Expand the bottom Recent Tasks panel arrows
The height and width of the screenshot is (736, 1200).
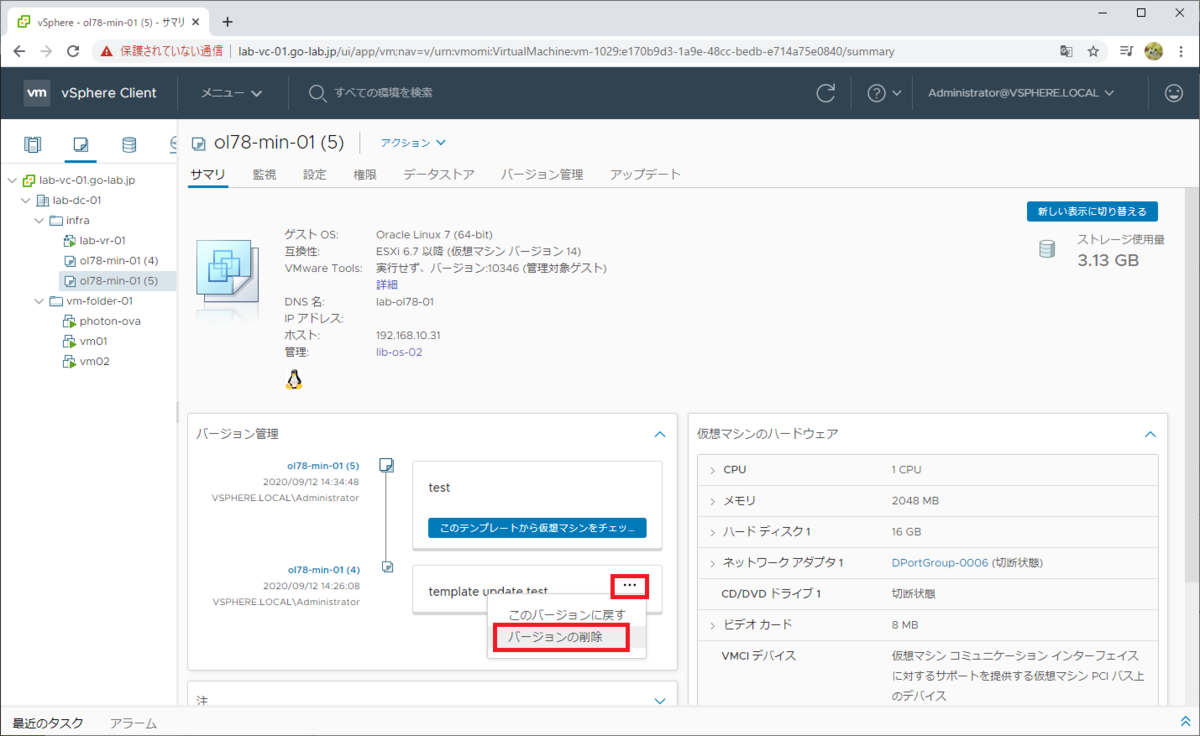point(1185,722)
